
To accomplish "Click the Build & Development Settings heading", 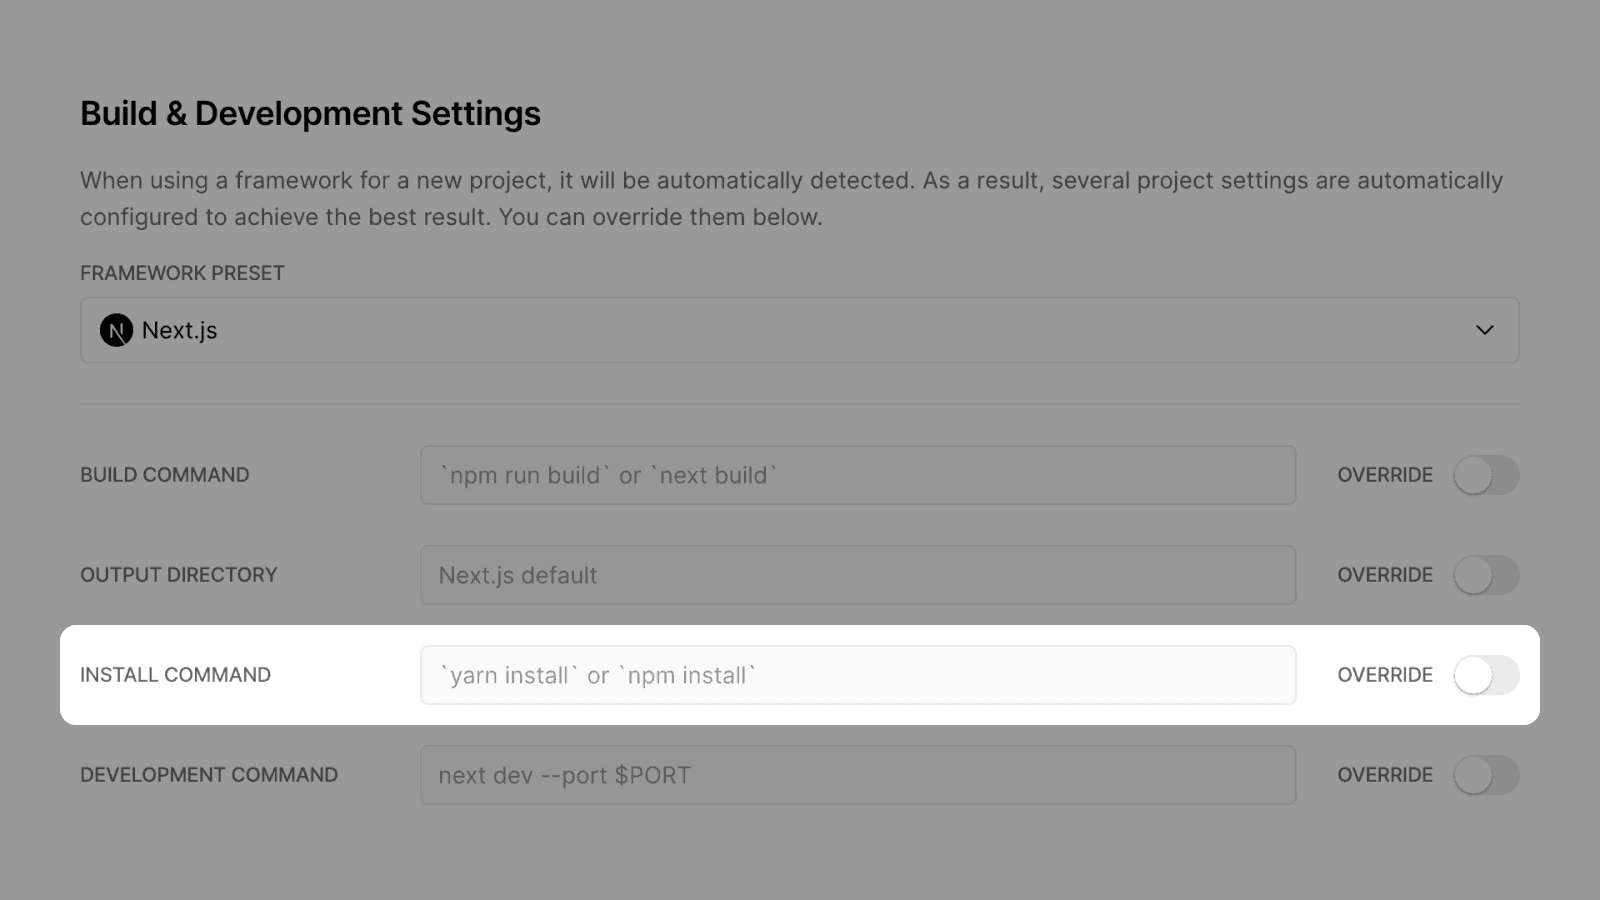I will tap(310, 114).
